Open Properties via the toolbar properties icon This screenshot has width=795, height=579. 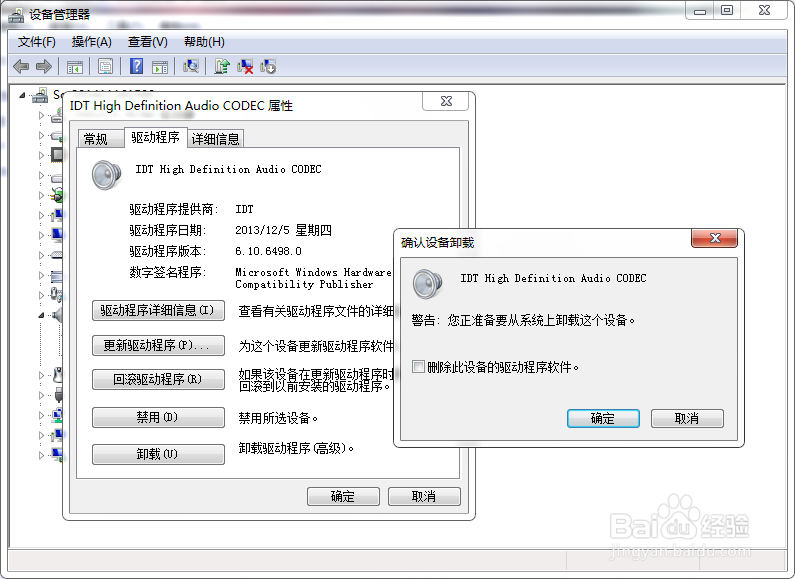[x=105, y=66]
